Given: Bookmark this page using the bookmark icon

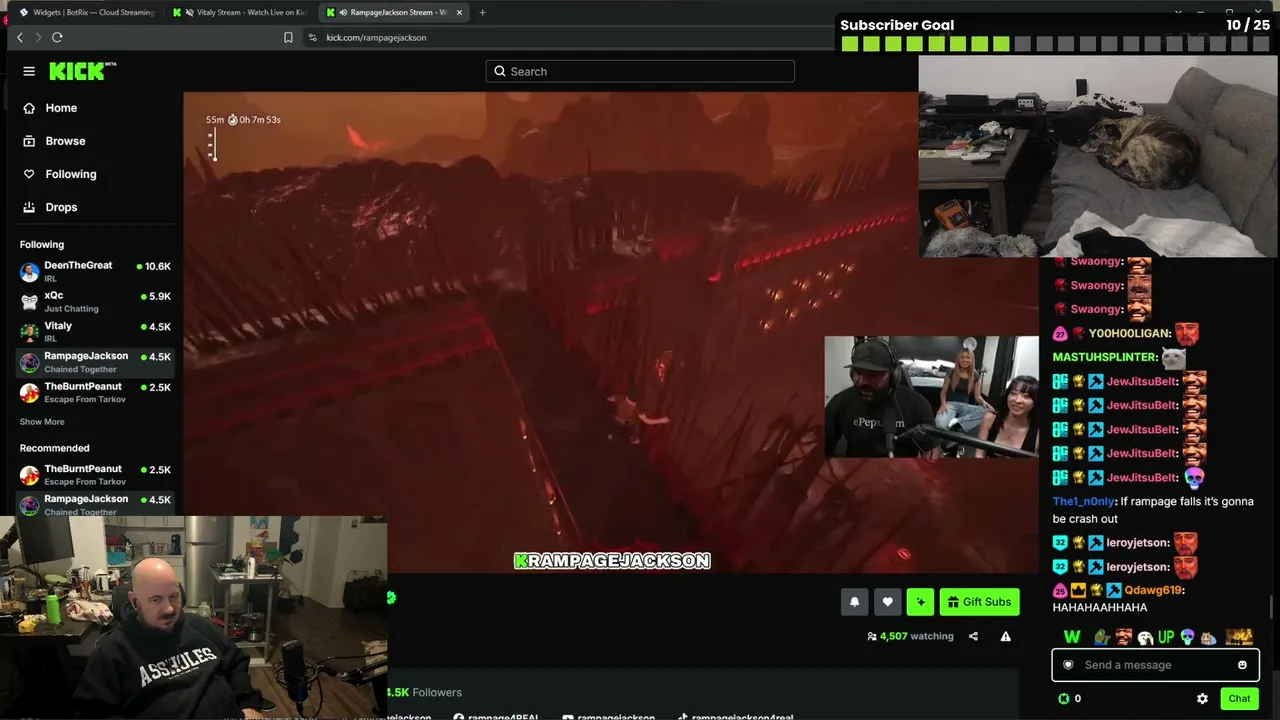Looking at the screenshot, I should coord(288,37).
